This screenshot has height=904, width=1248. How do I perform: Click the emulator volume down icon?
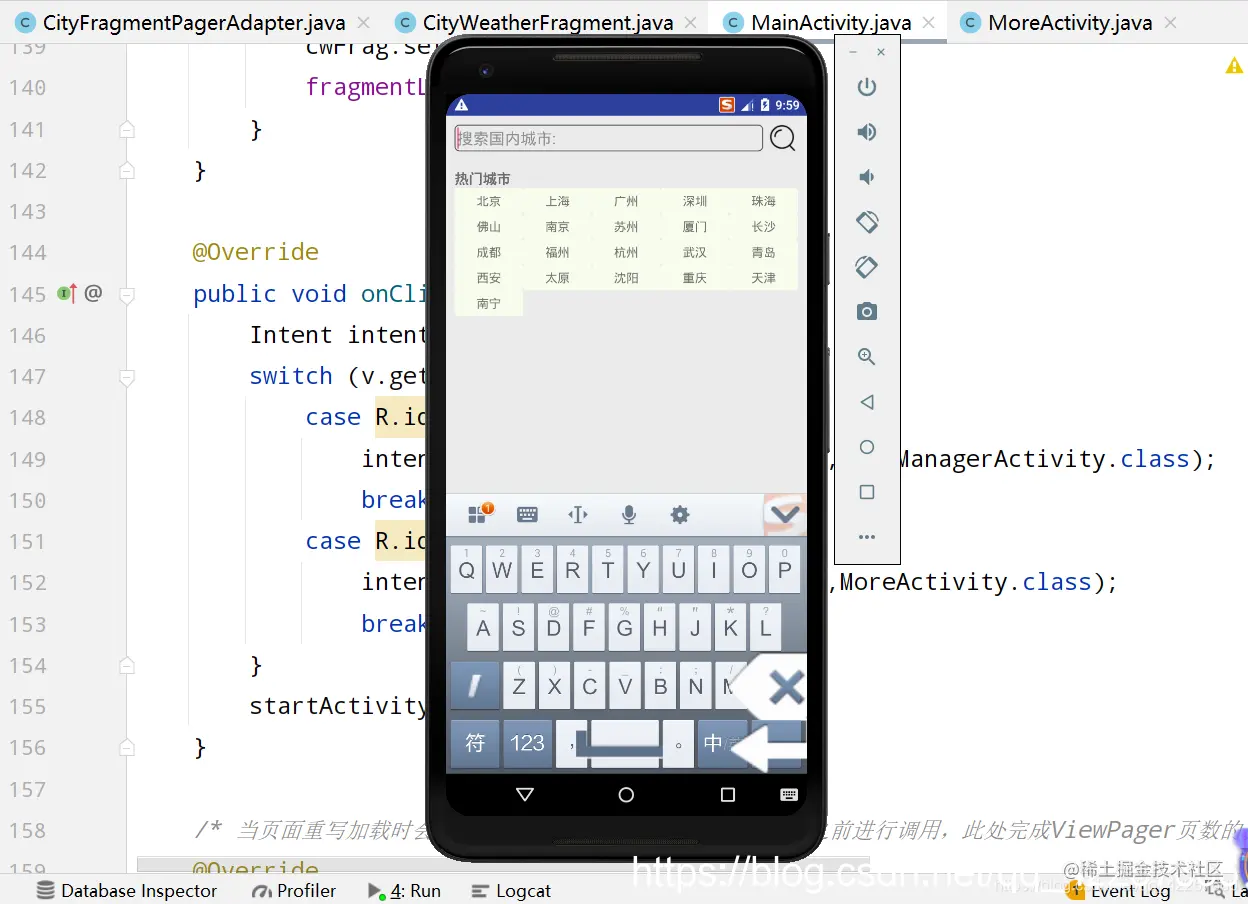(867, 177)
